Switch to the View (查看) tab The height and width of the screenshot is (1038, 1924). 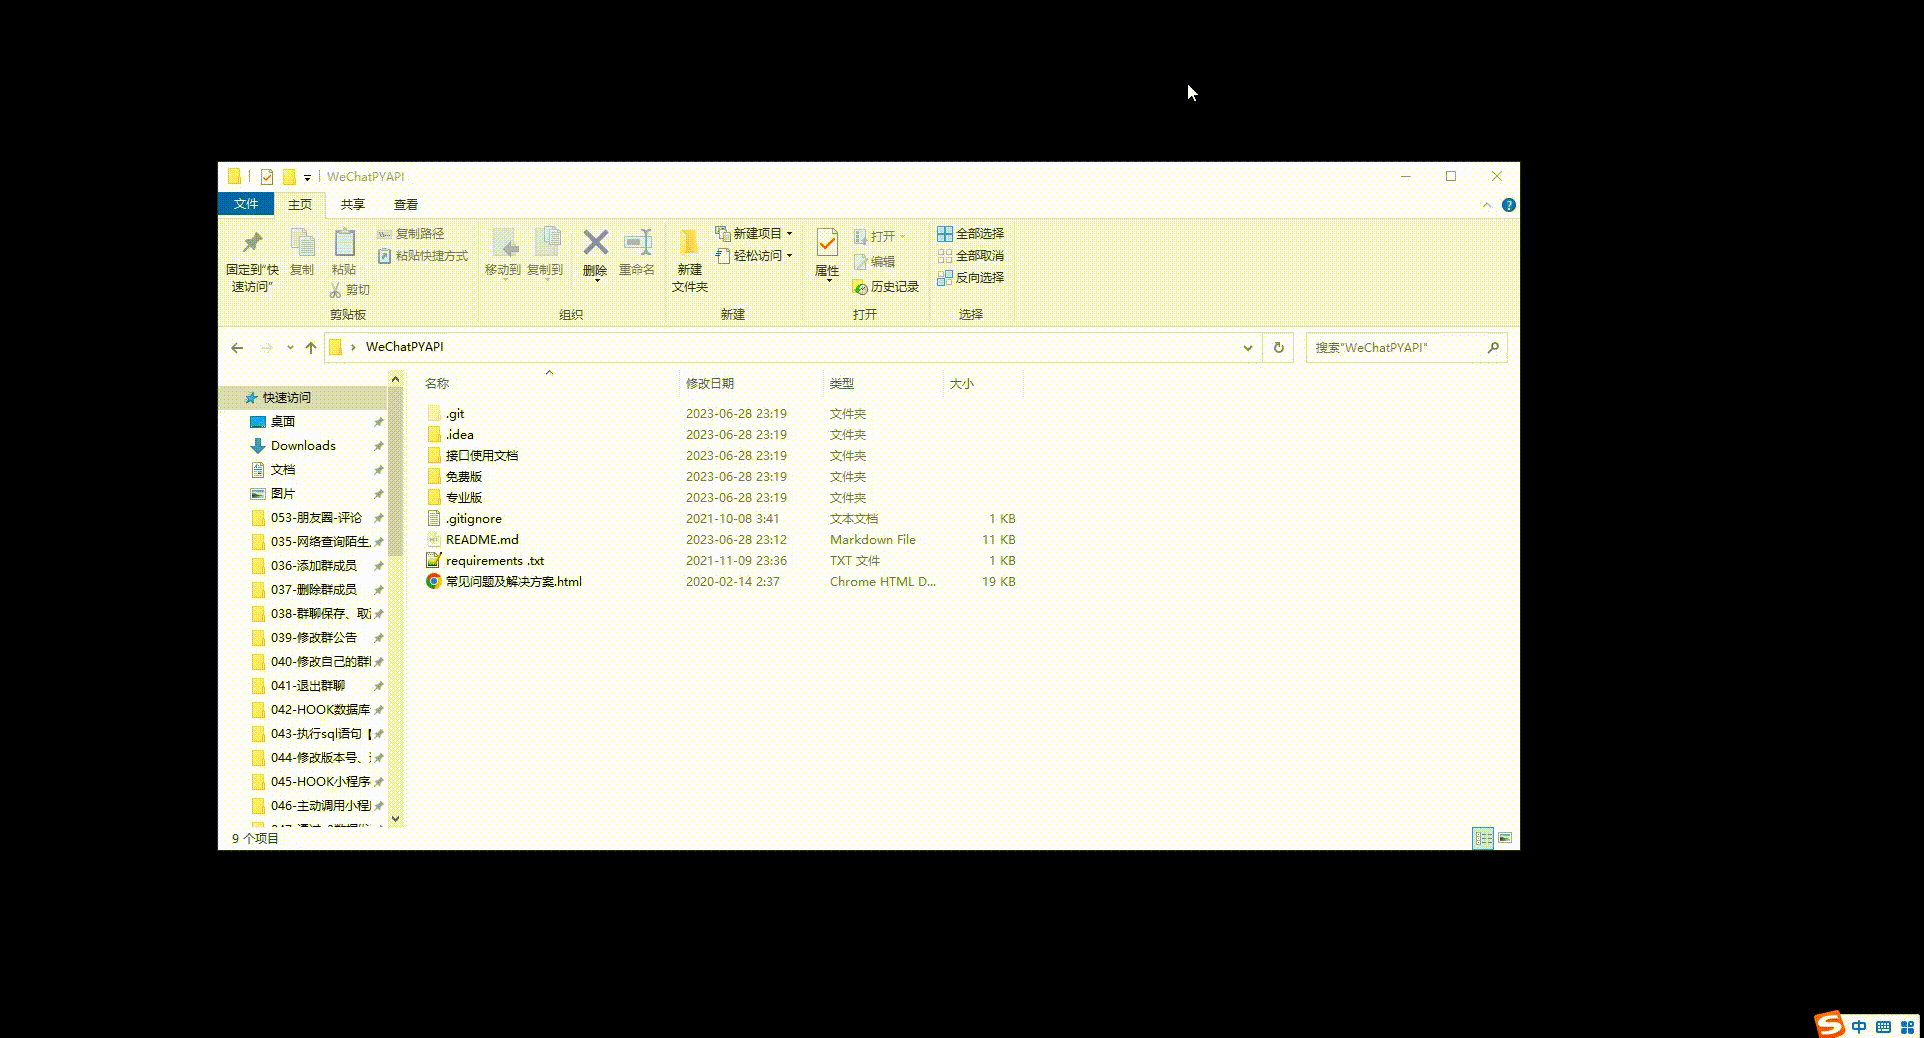pos(405,204)
